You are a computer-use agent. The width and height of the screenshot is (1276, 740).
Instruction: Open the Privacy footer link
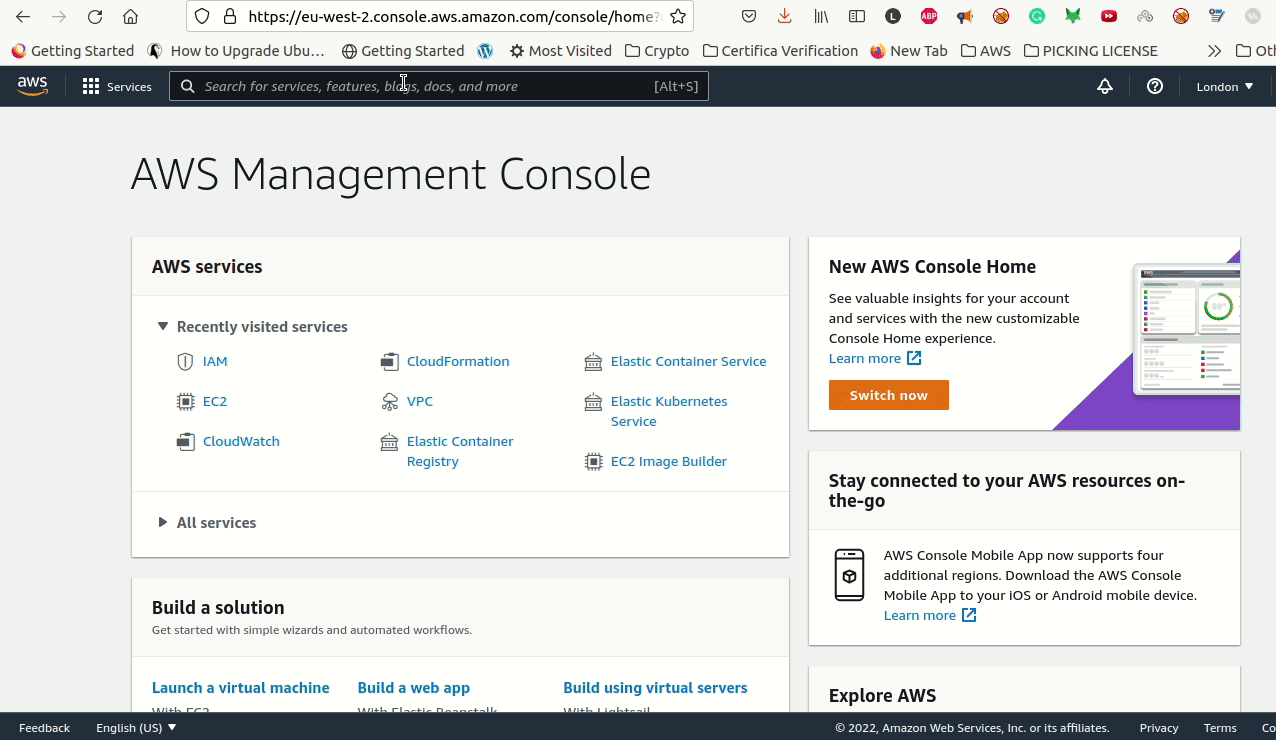(1159, 728)
